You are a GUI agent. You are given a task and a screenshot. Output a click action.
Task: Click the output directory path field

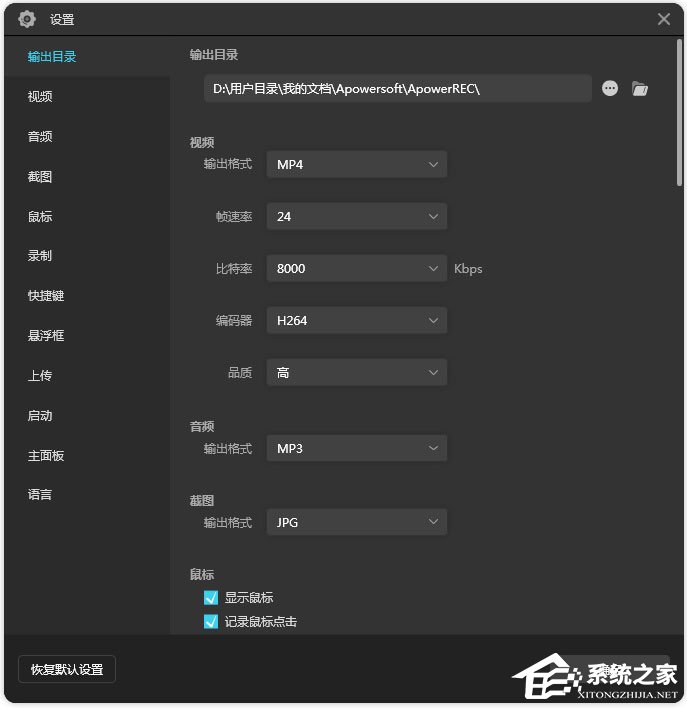(397, 89)
